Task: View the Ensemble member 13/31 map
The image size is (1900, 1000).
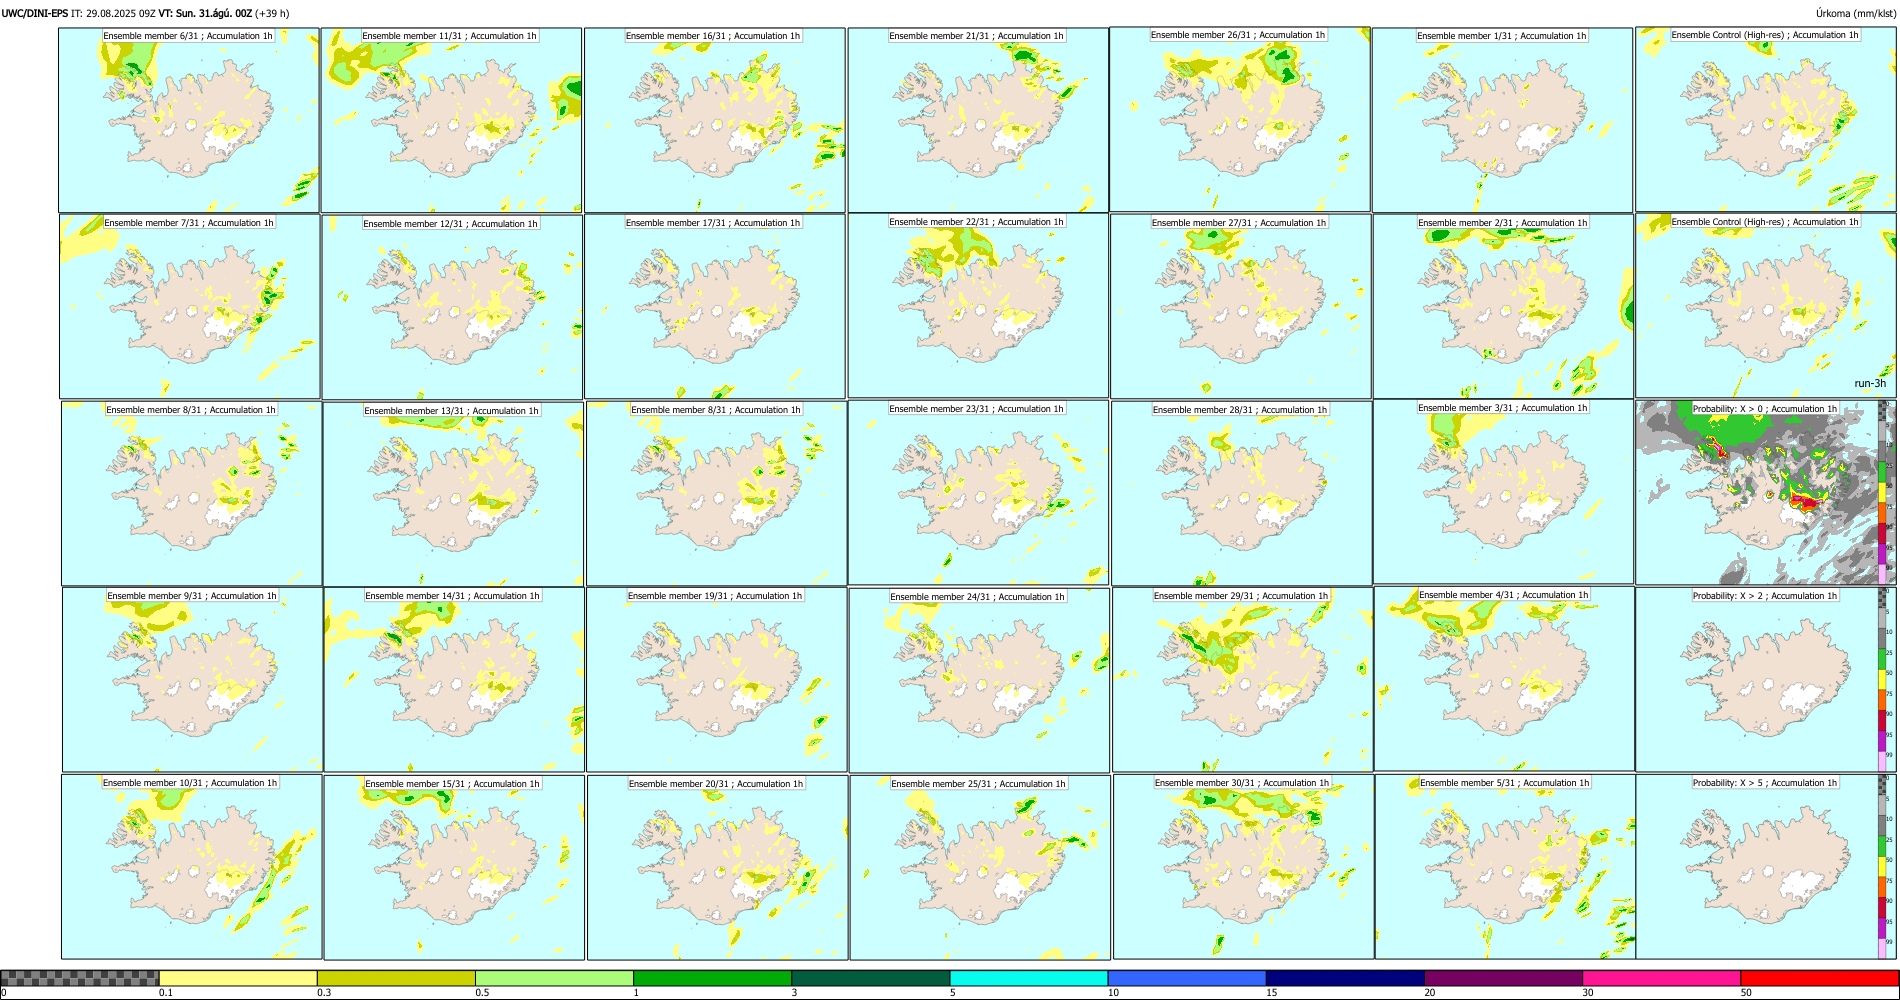Action: pos(453,494)
